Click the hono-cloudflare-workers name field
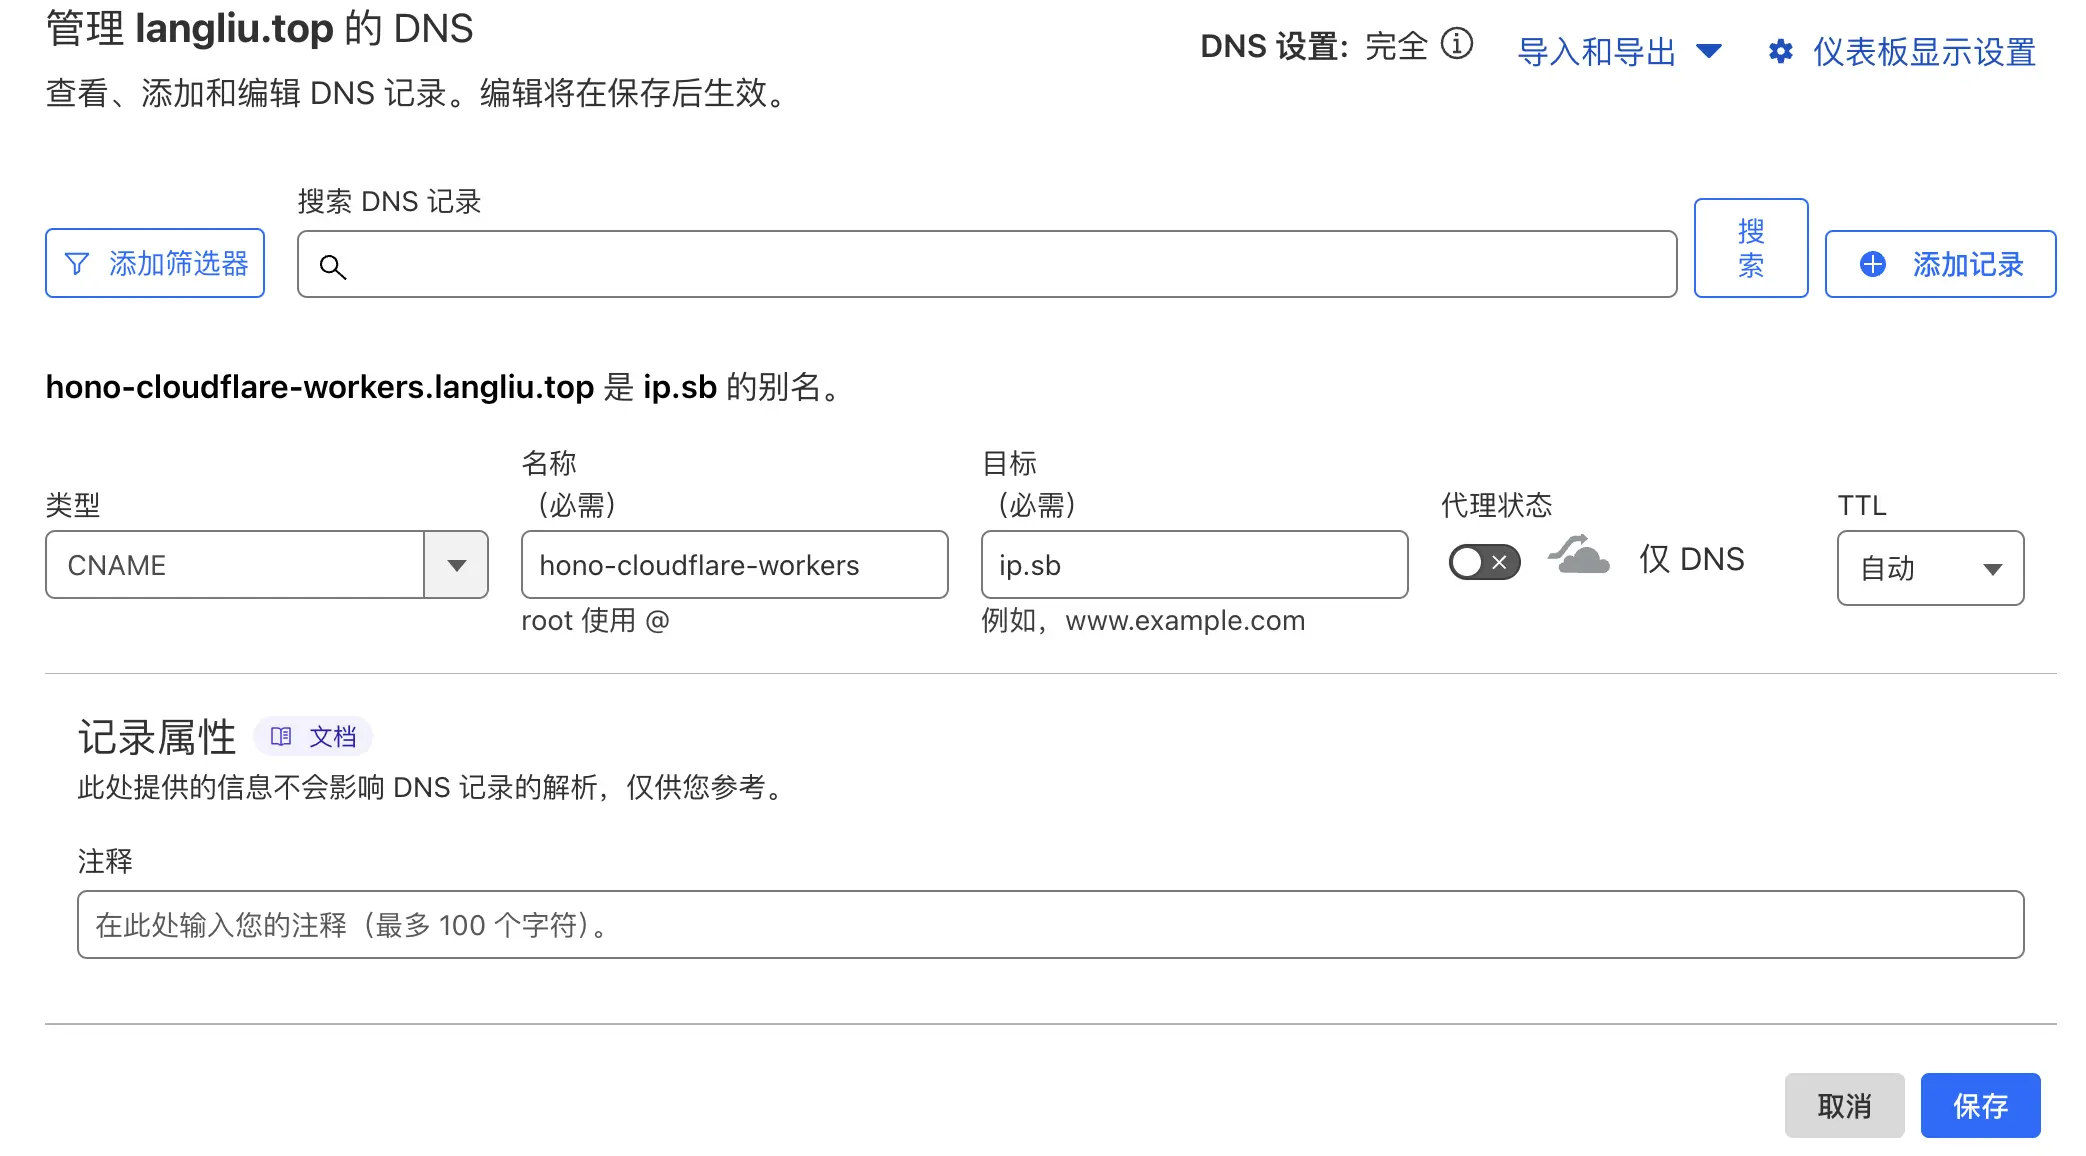 (734, 565)
